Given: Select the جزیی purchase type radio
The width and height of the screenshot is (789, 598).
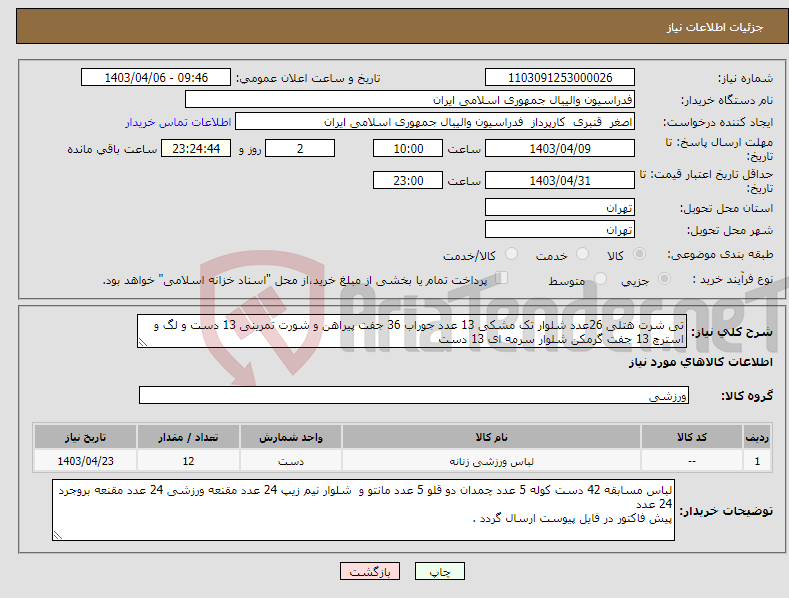Looking at the screenshot, I should coord(664,278).
